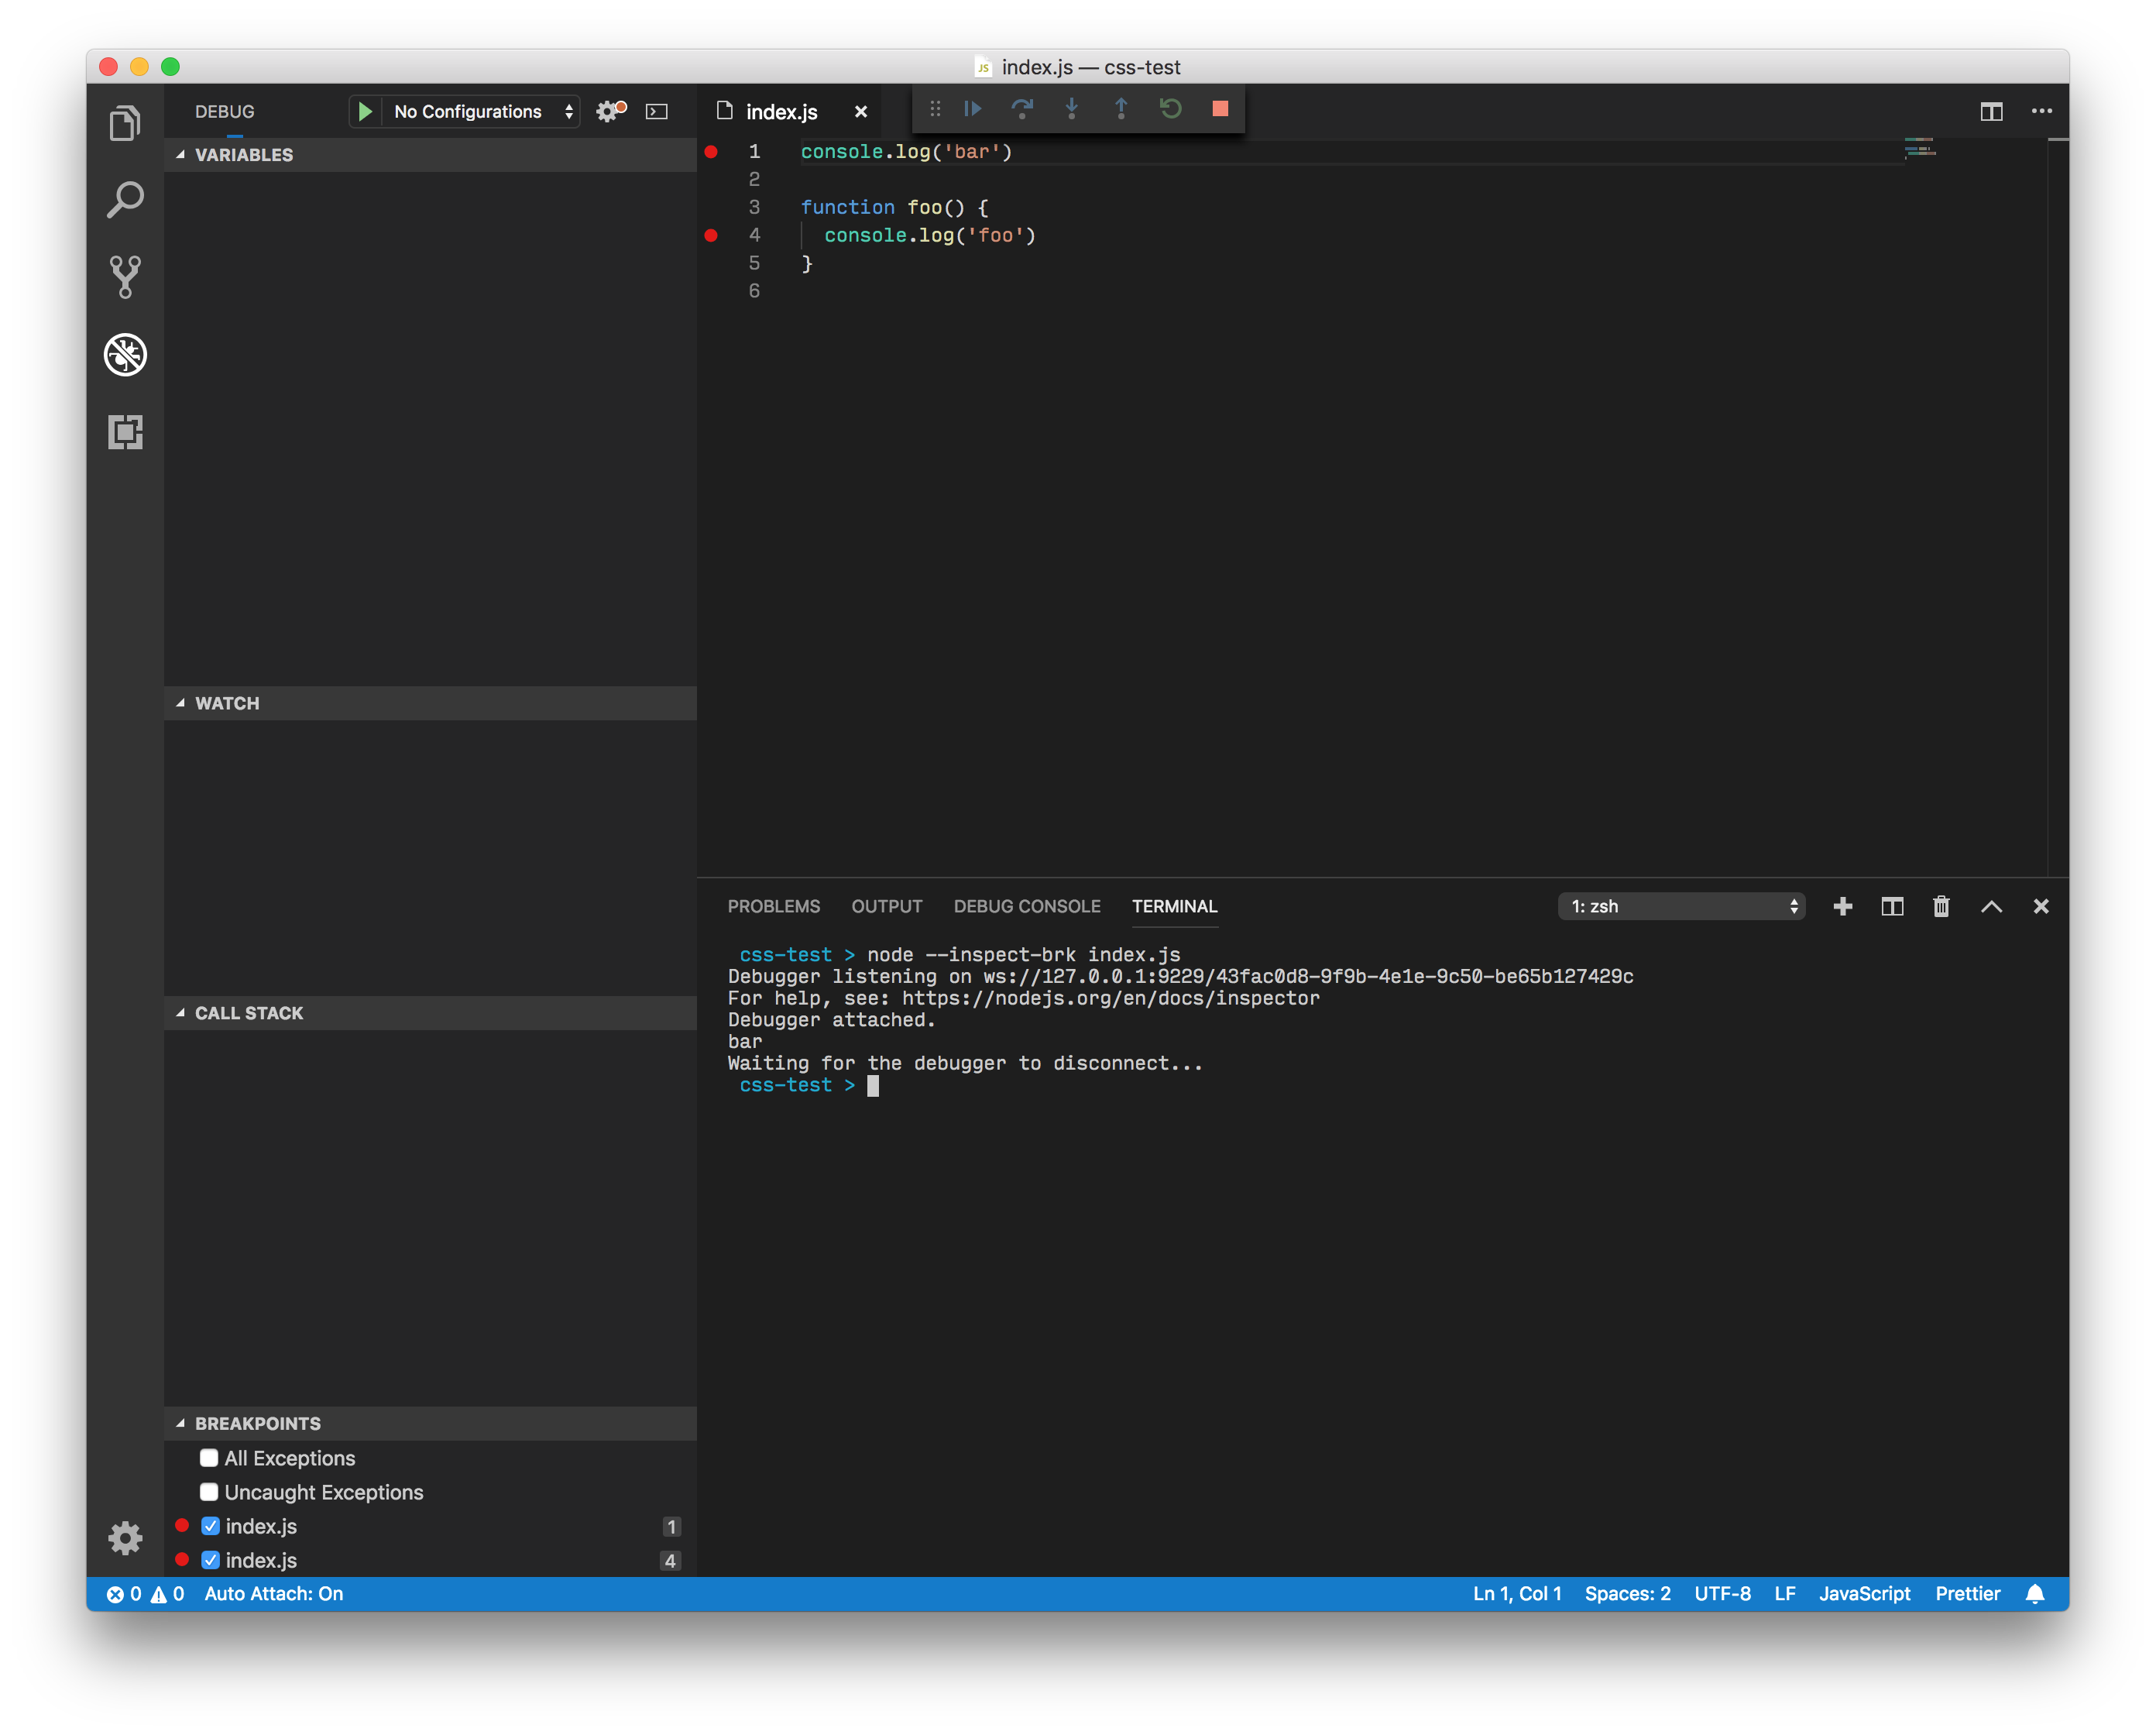Kill the terminal with the trash icon
2156x1735 pixels.
pyautogui.click(x=1941, y=906)
